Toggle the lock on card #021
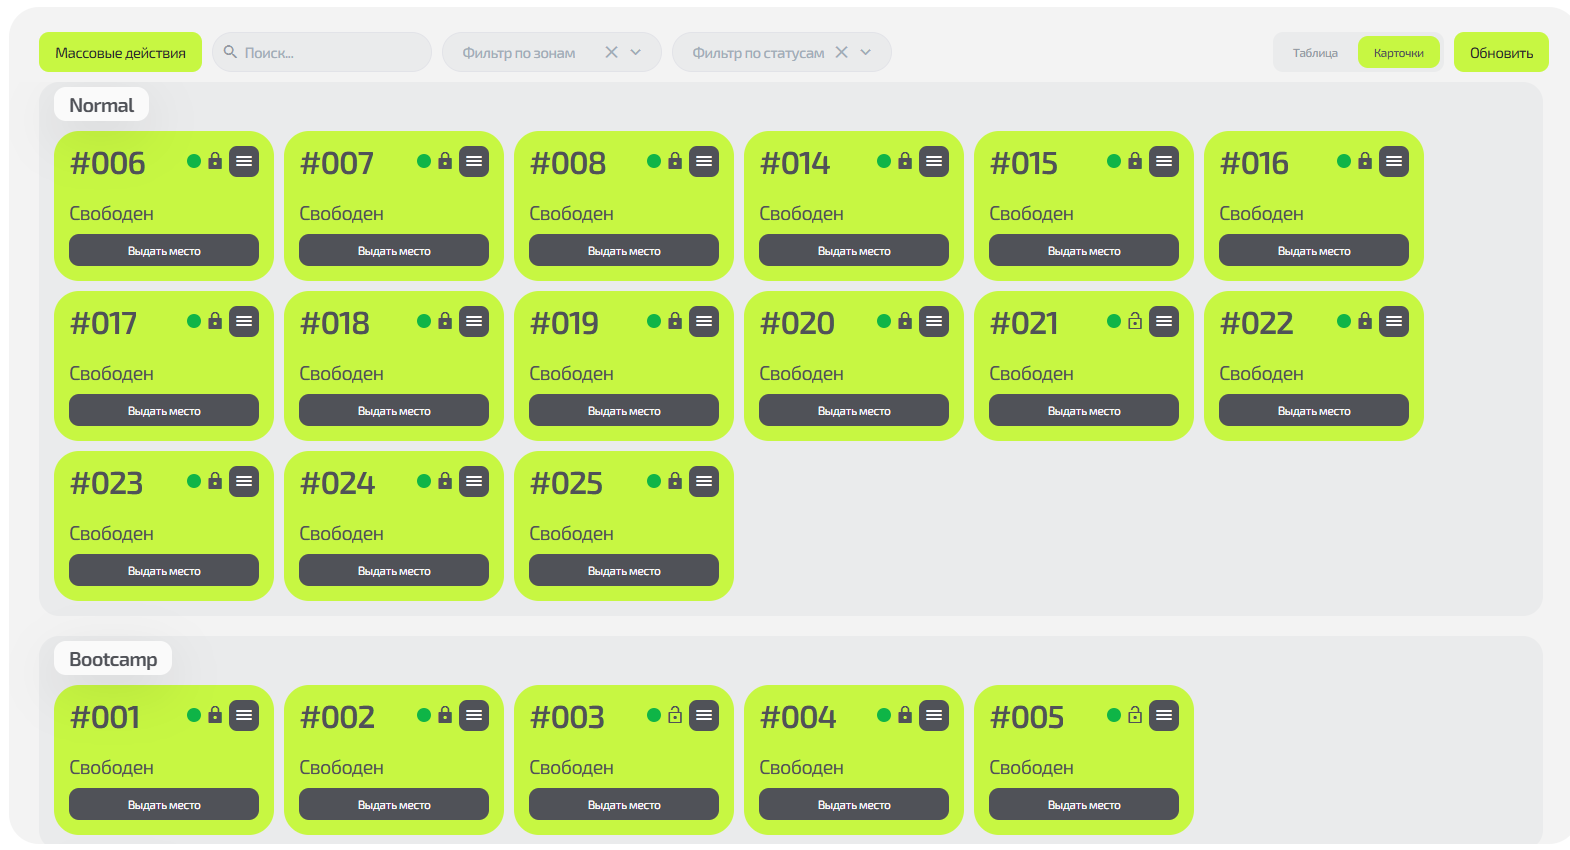The width and height of the screenshot is (1570, 850). click(x=1135, y=321)
